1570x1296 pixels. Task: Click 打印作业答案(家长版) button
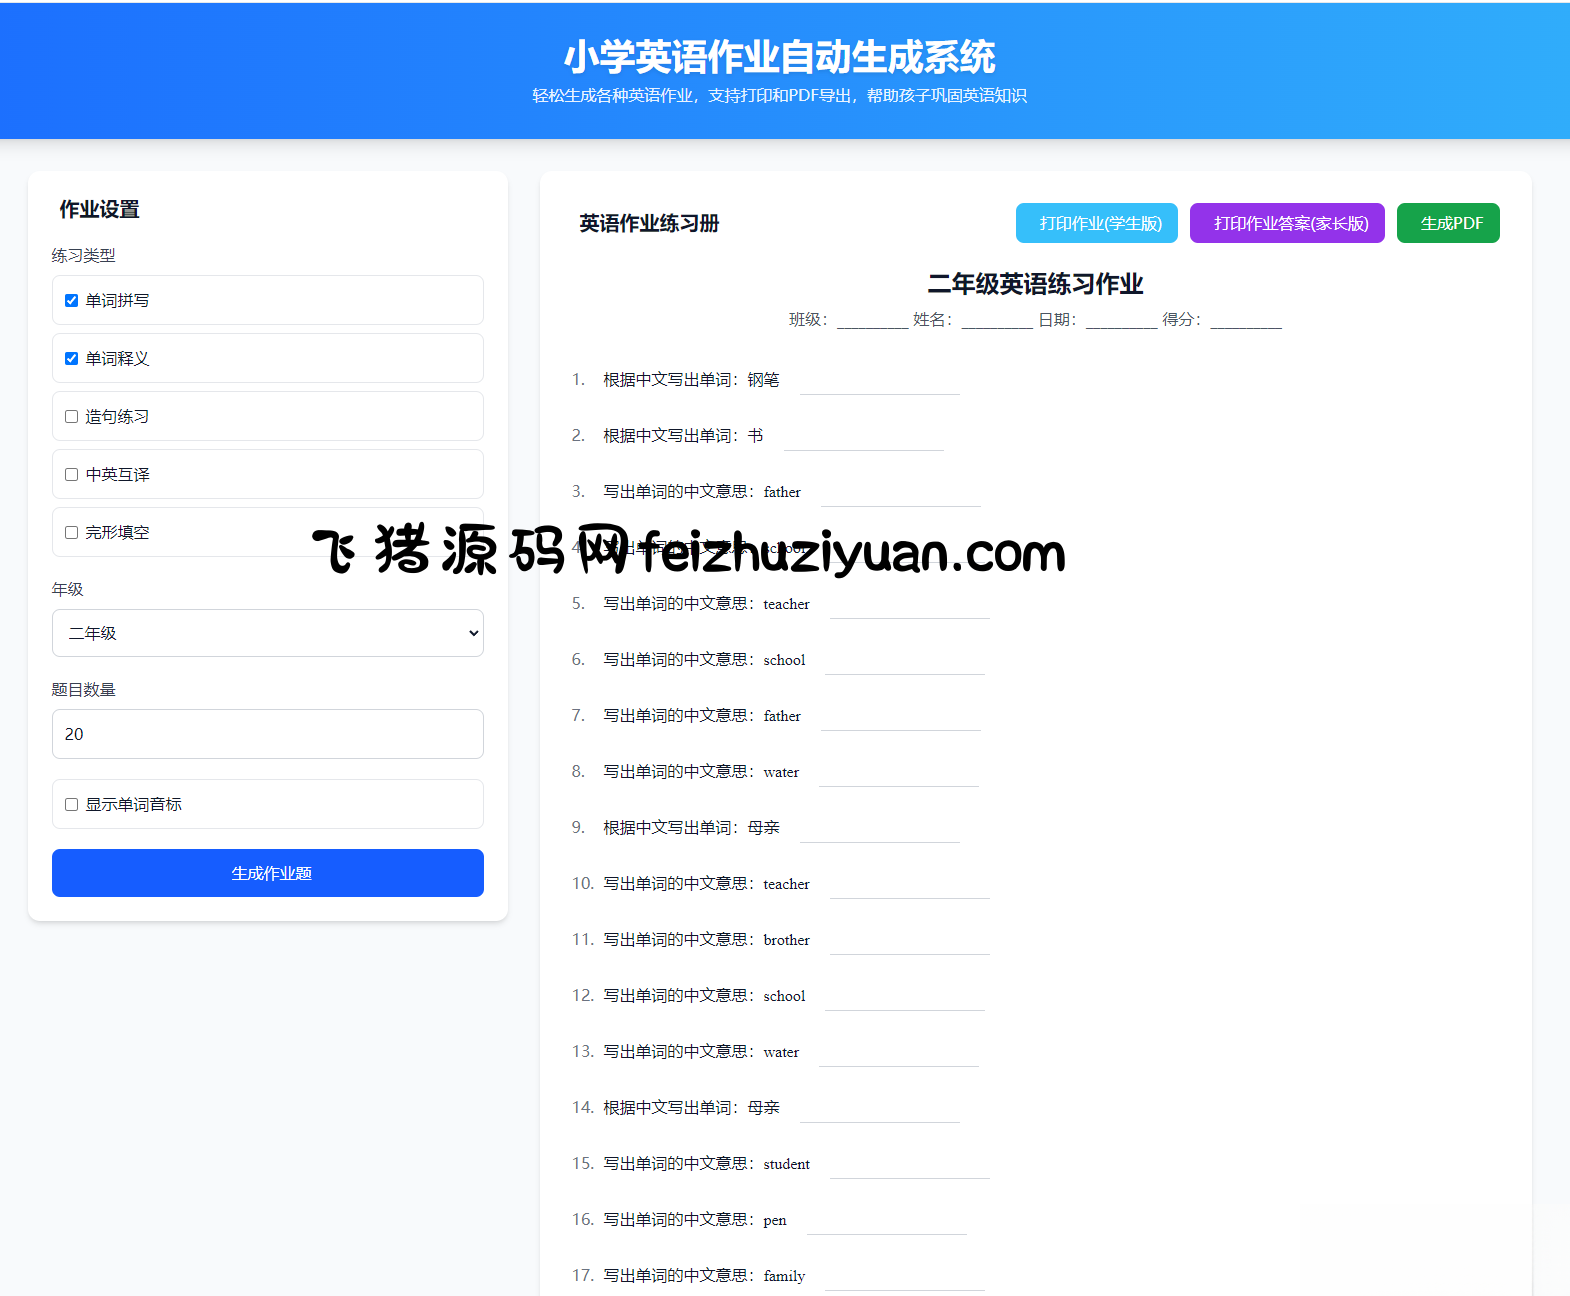pyautogui.click(x=1287, y=223)
